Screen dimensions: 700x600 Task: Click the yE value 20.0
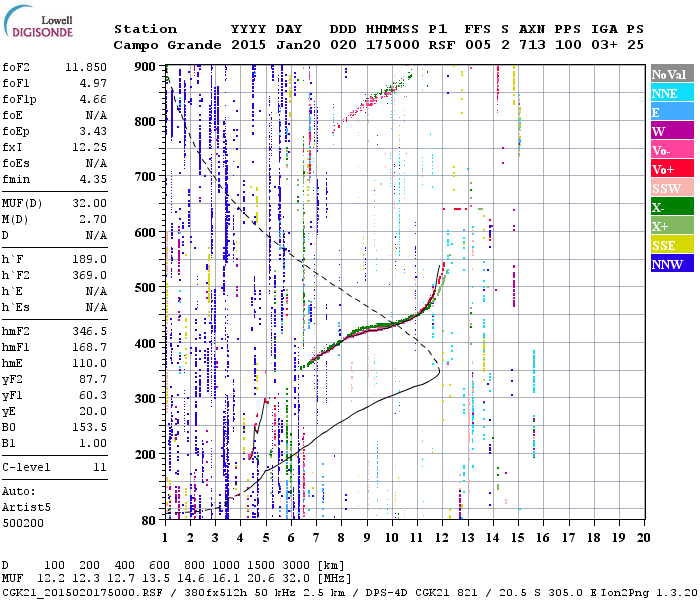point(93,411)
